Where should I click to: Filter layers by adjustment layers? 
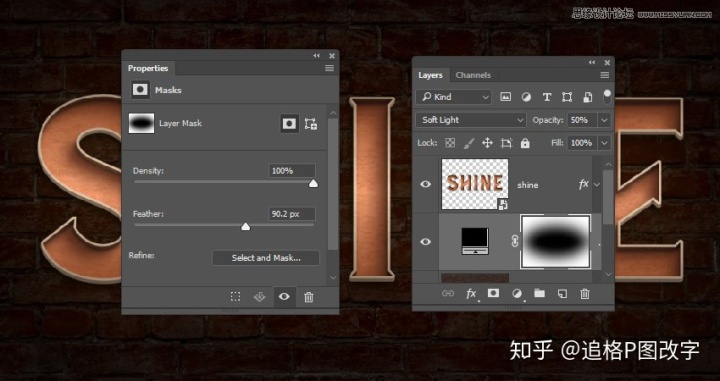pos(526,97)
